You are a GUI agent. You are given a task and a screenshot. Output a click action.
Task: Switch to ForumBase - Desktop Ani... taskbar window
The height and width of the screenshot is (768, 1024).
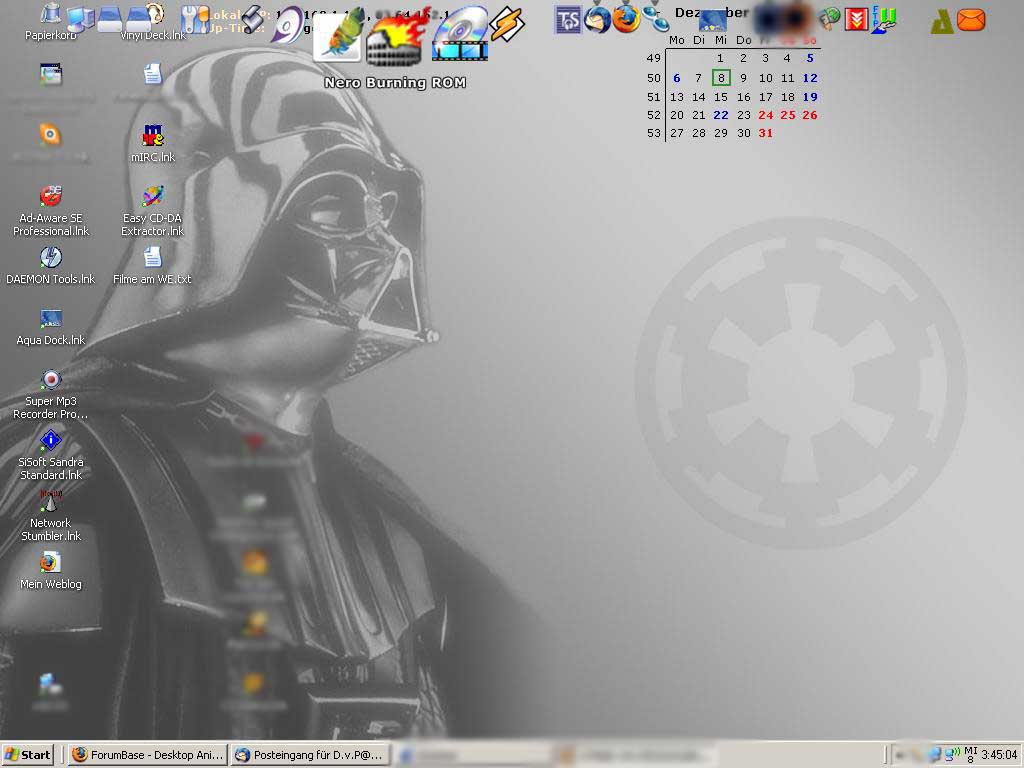click(148, 755)
